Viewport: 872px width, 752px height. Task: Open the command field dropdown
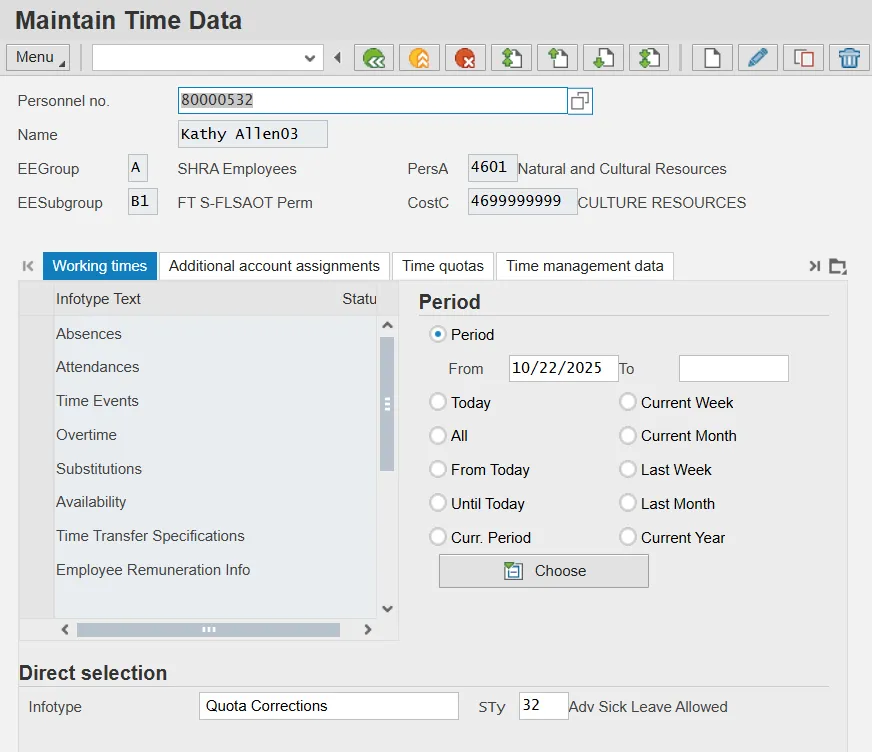[310, 58]
